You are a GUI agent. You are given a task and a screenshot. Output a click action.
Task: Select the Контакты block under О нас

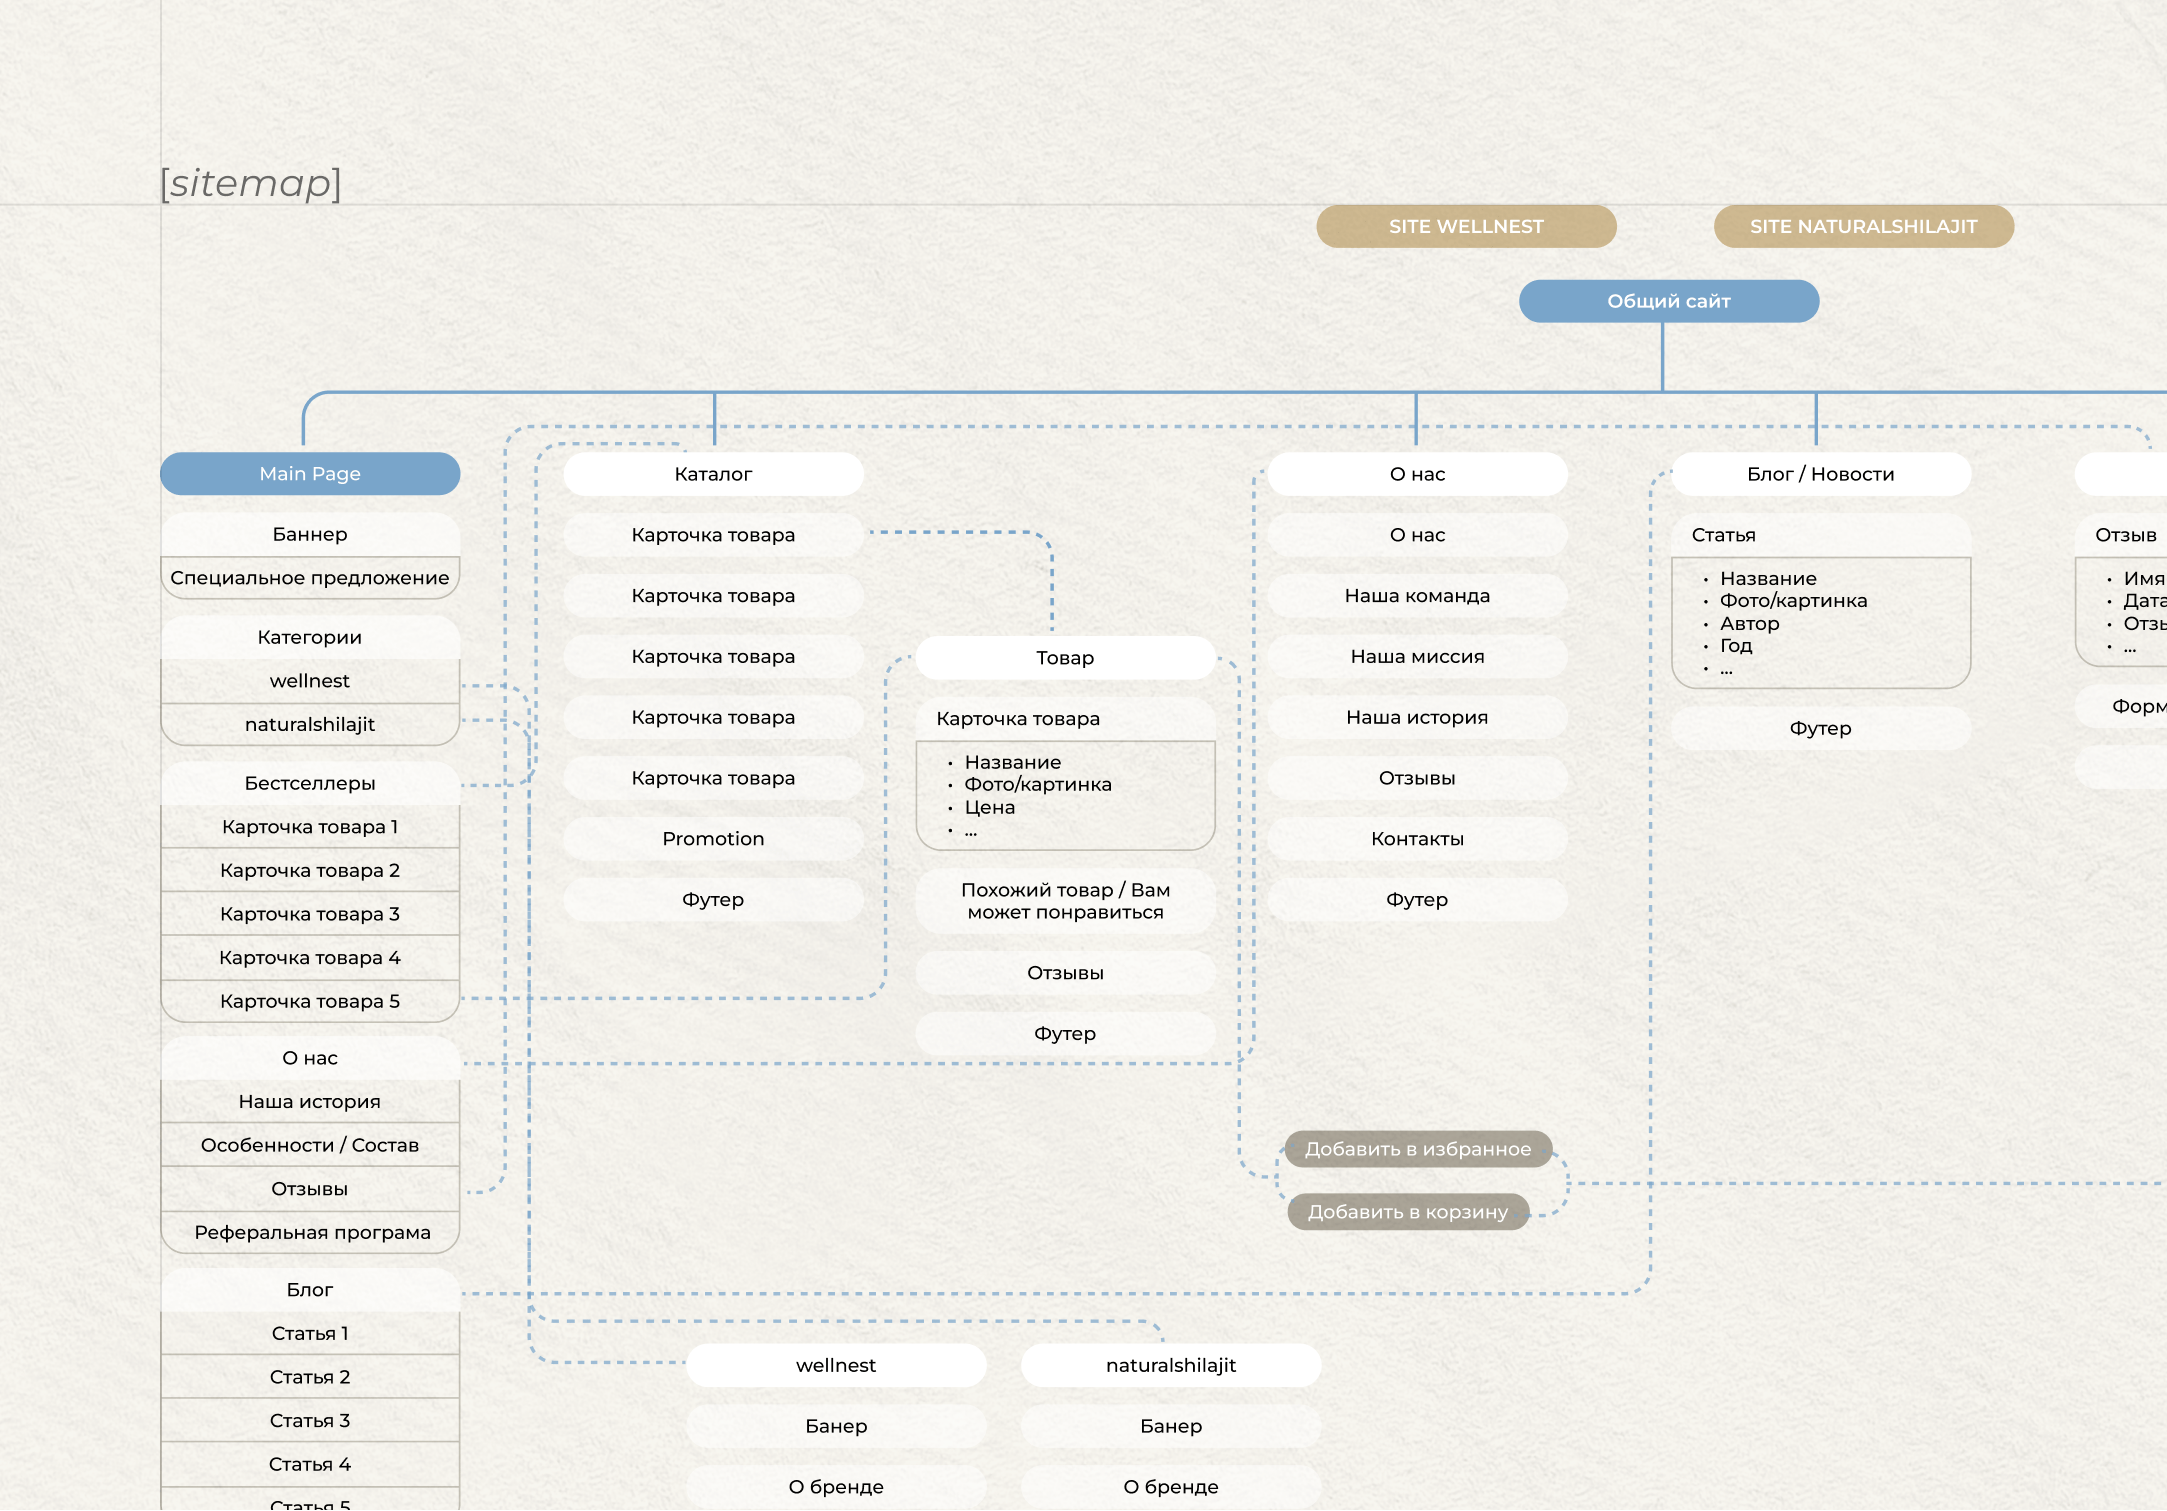click(x=1417, y=839)
